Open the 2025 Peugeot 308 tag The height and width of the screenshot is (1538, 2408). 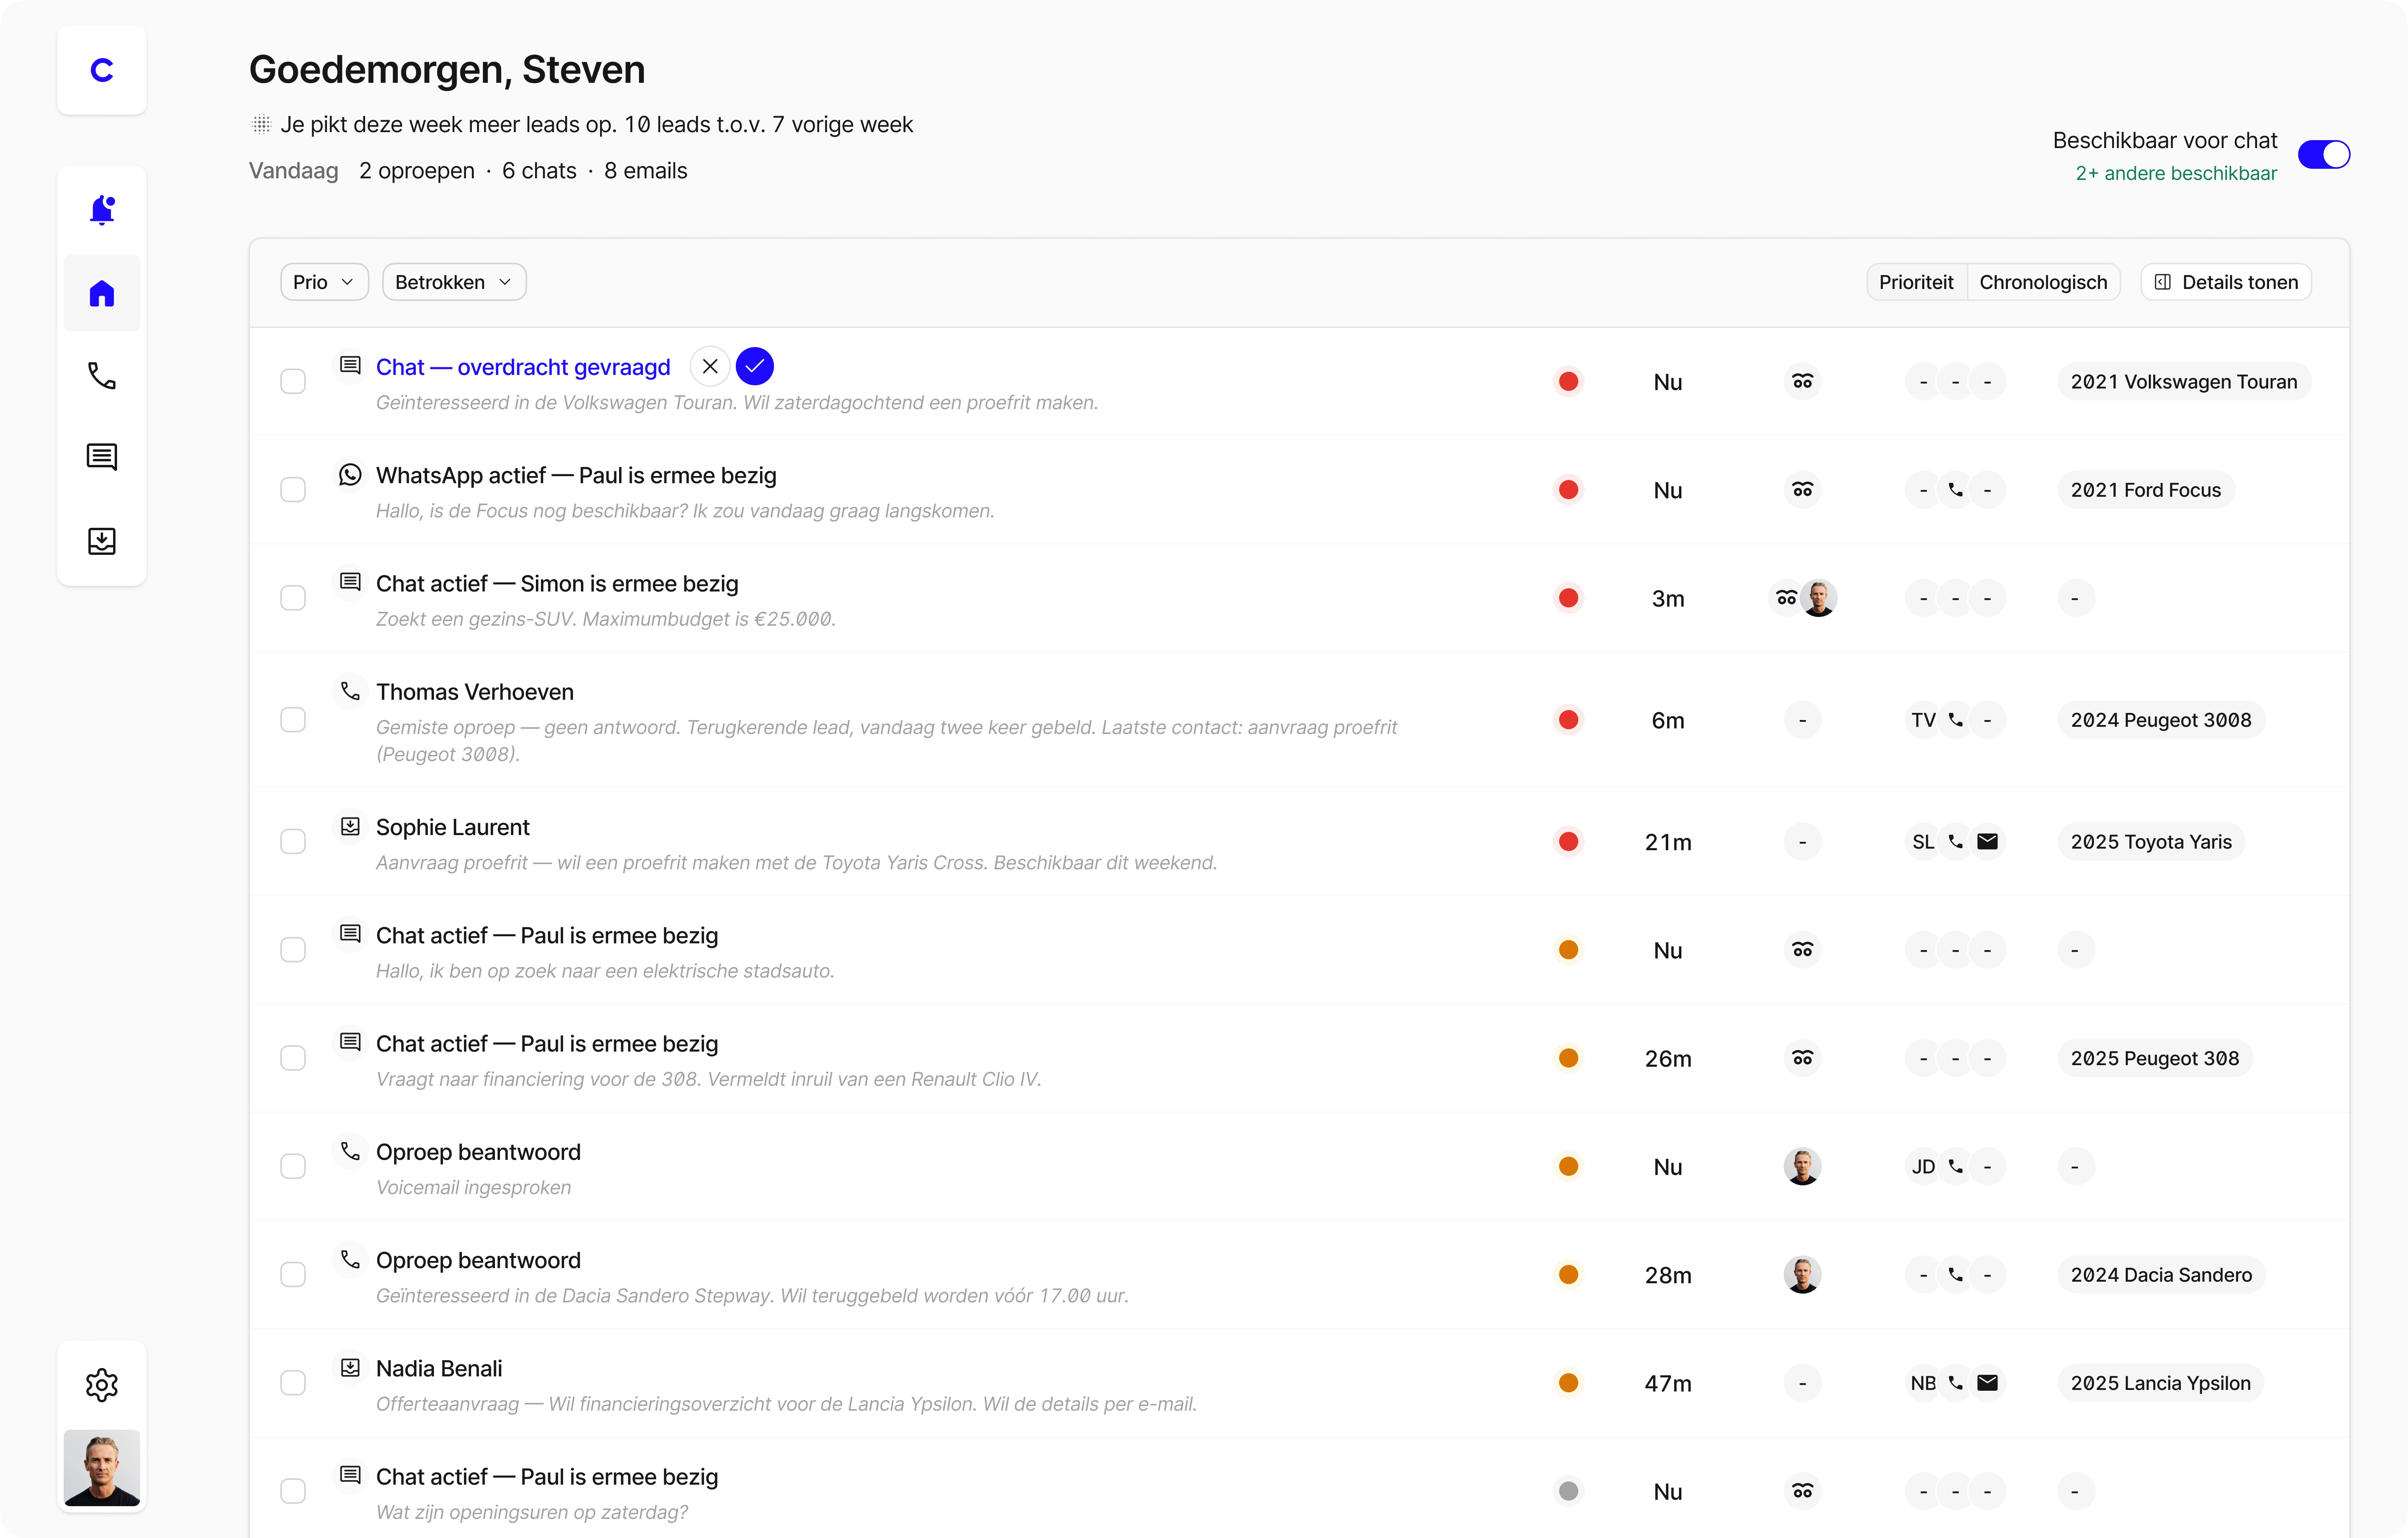pos(2155,1058)
